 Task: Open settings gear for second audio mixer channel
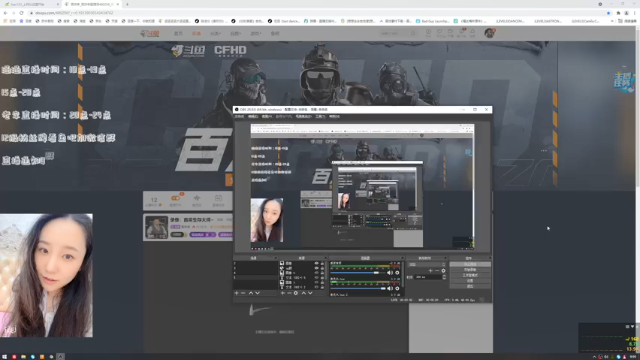pyautogui.click(x=397, y=288)
